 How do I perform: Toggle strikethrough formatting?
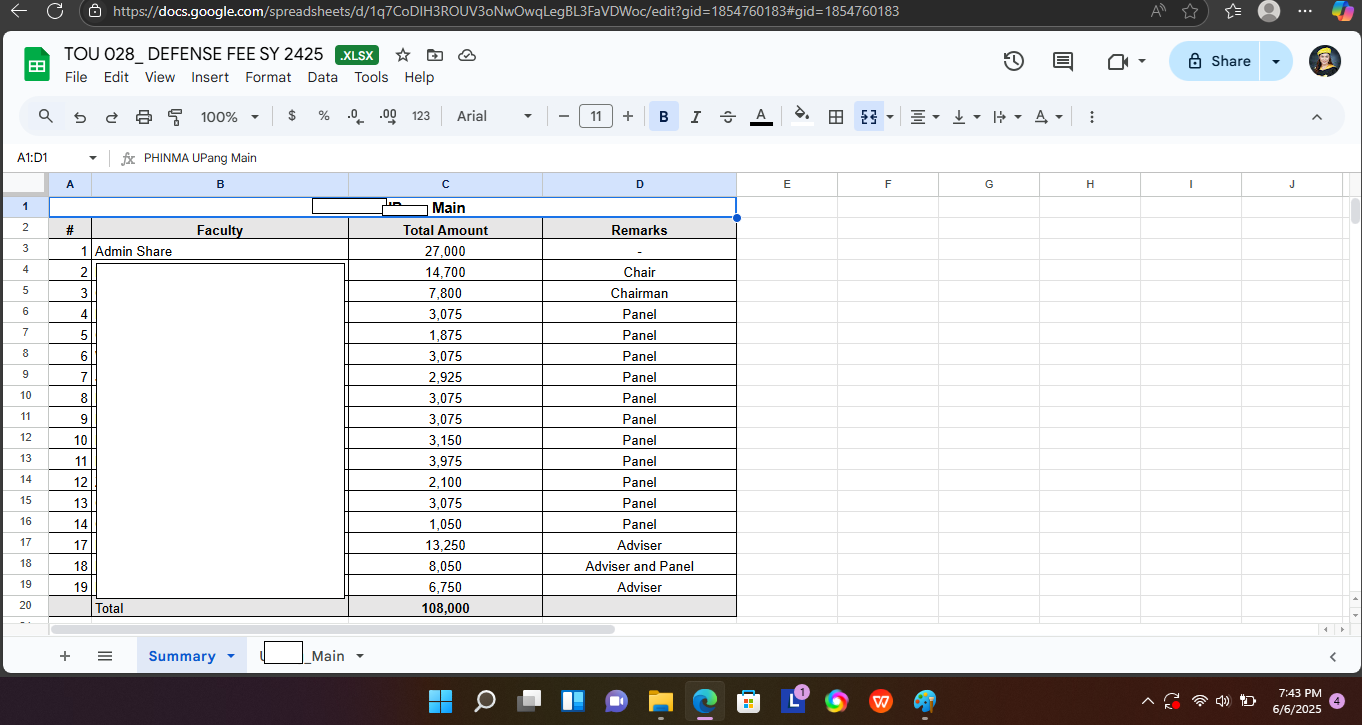[x=728, y=117]
